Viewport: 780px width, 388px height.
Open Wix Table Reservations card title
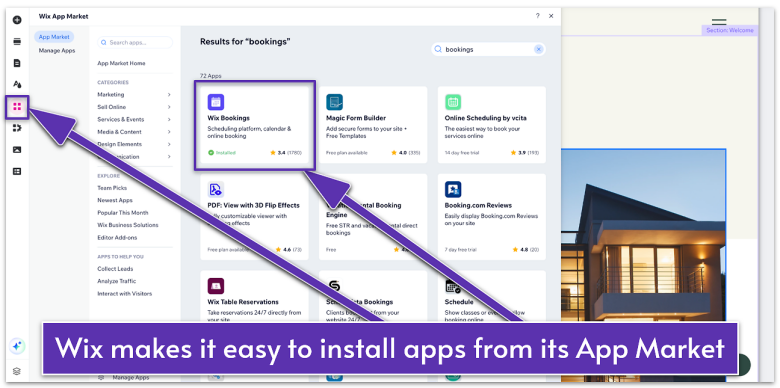click(243, 302)
